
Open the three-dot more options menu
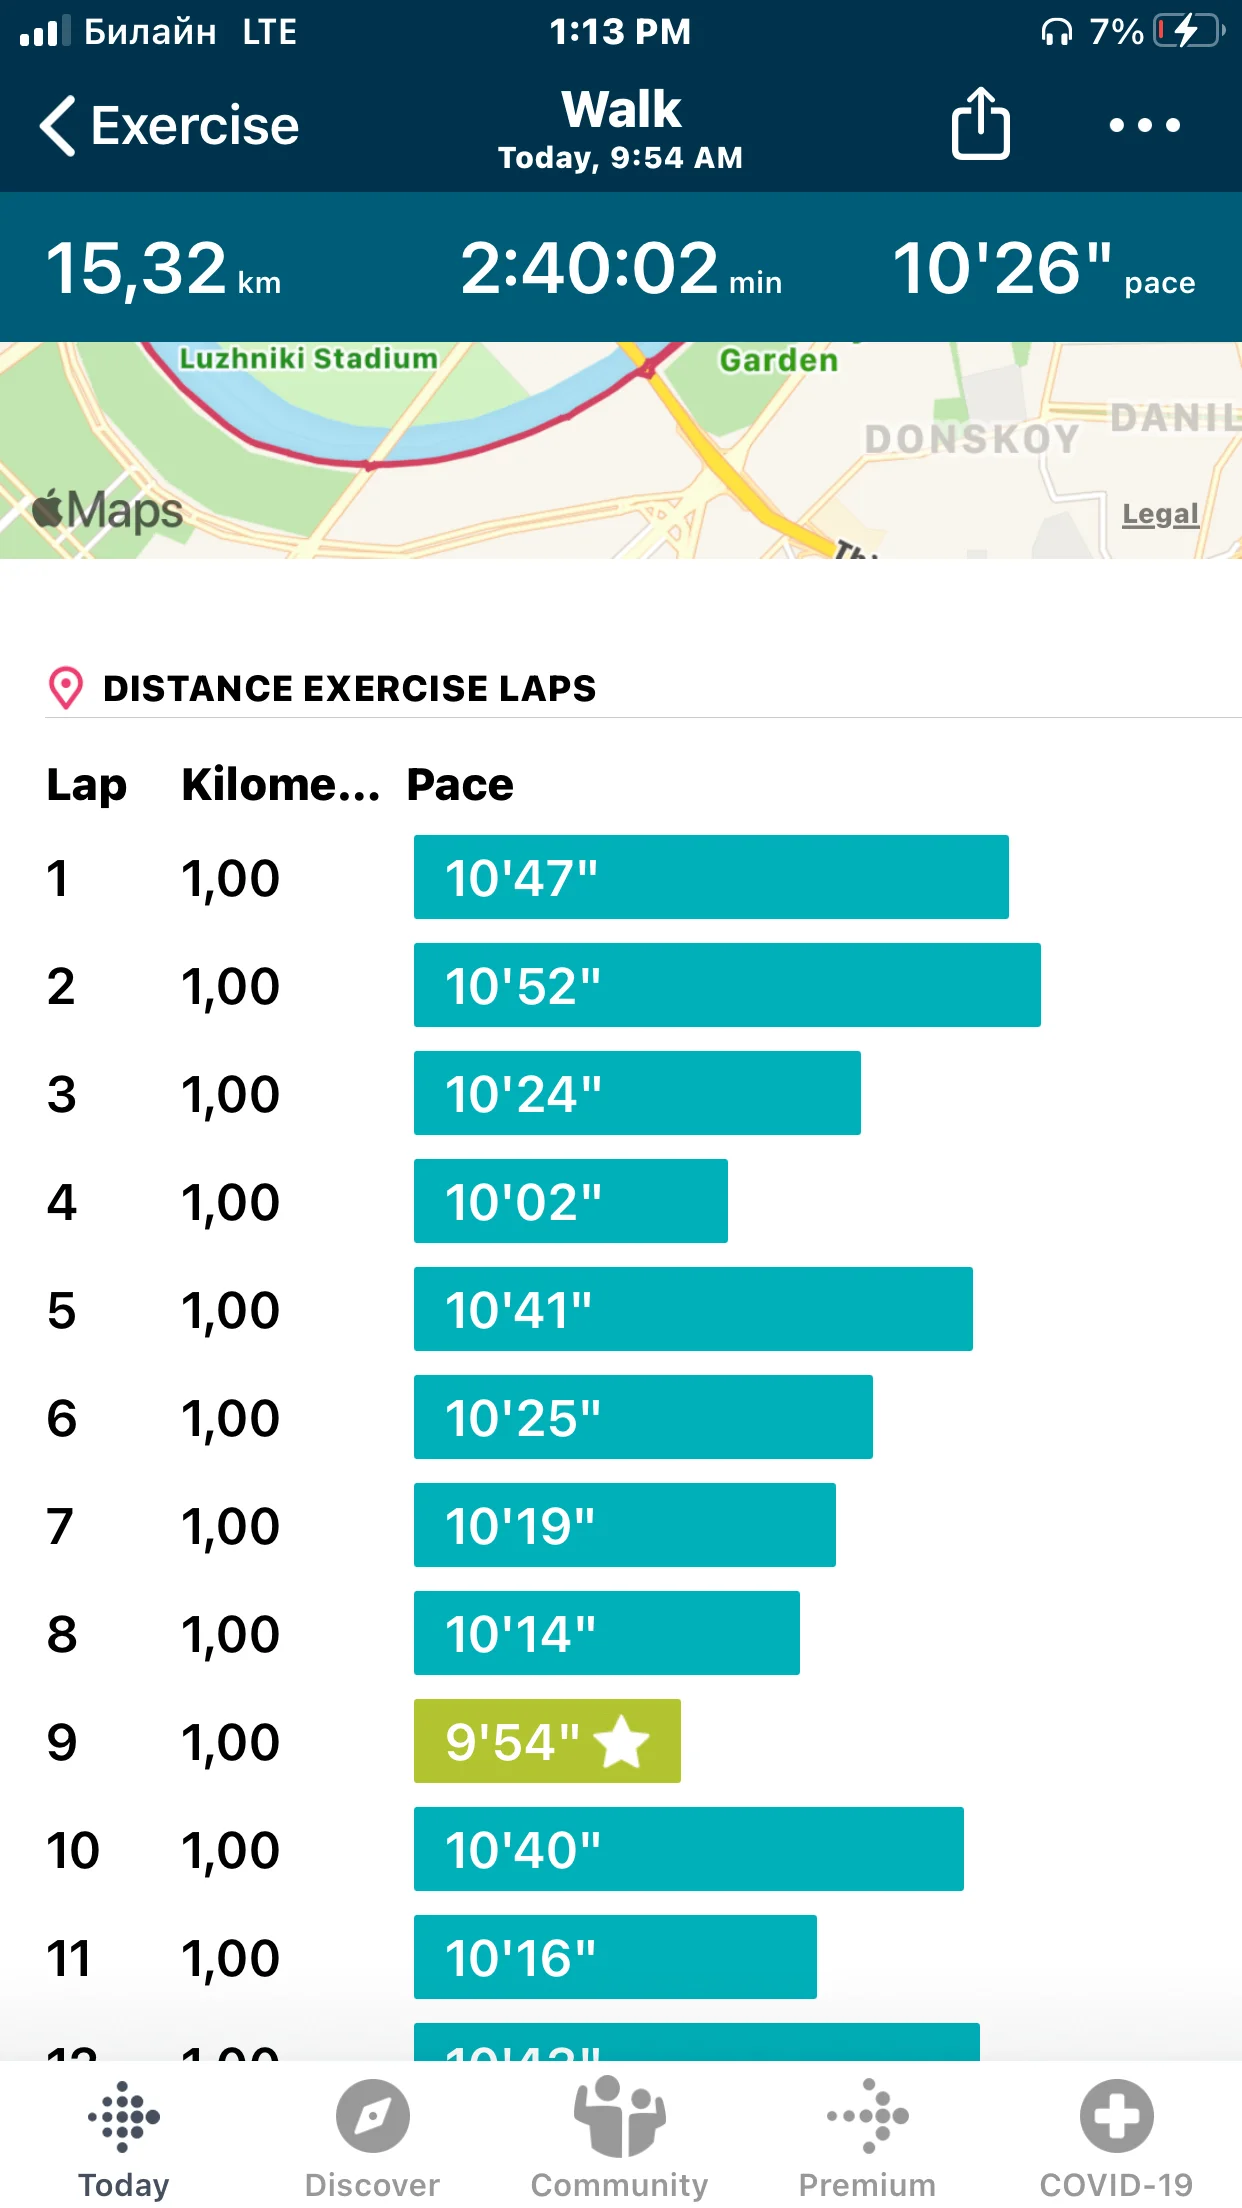point(1144,125)
